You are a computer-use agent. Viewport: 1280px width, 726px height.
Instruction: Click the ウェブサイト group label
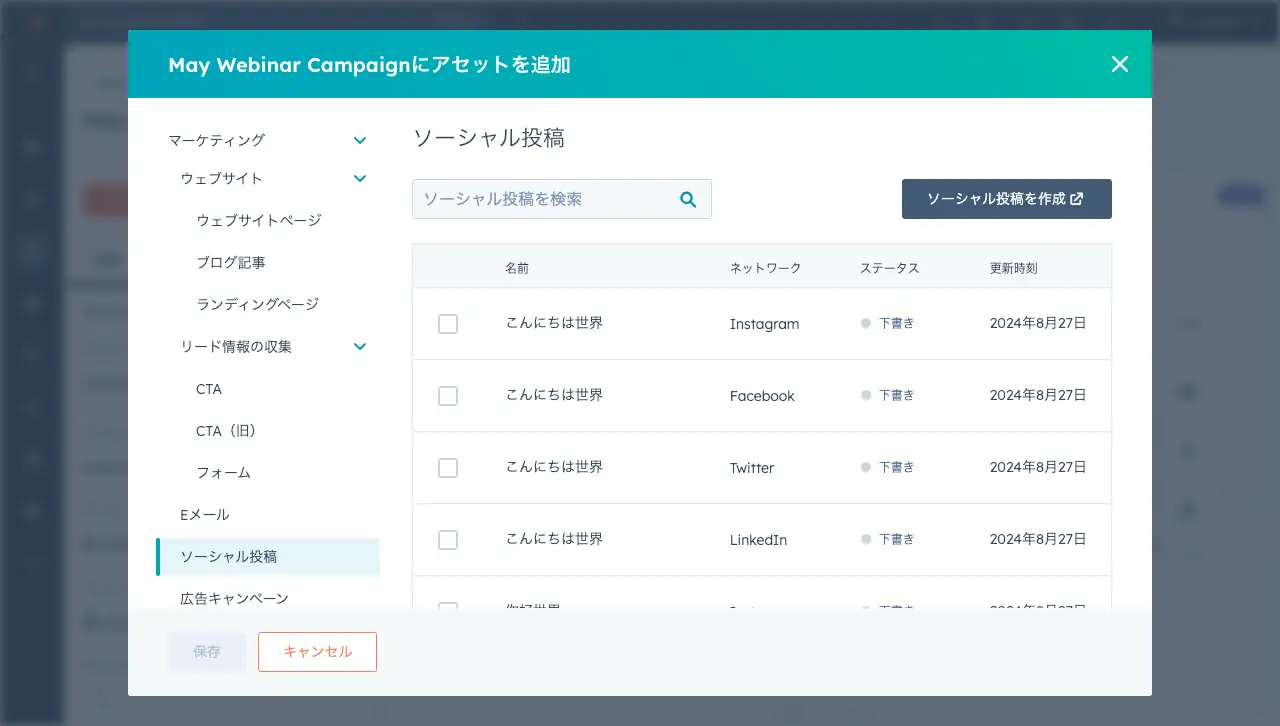221,178
